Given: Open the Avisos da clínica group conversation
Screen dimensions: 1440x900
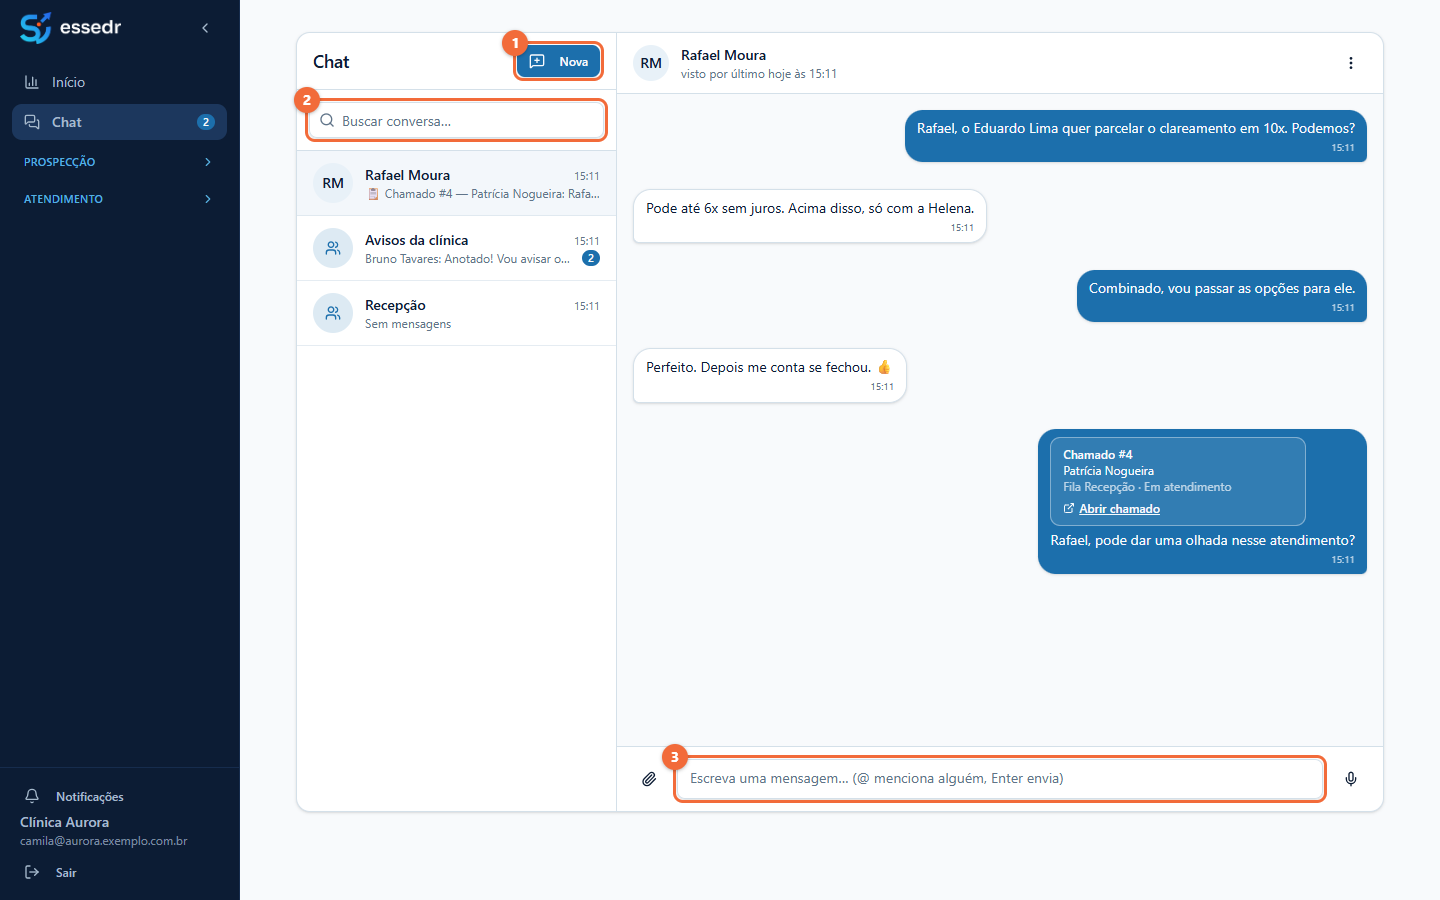Looking at the screenshot, I should click(457, 248).
